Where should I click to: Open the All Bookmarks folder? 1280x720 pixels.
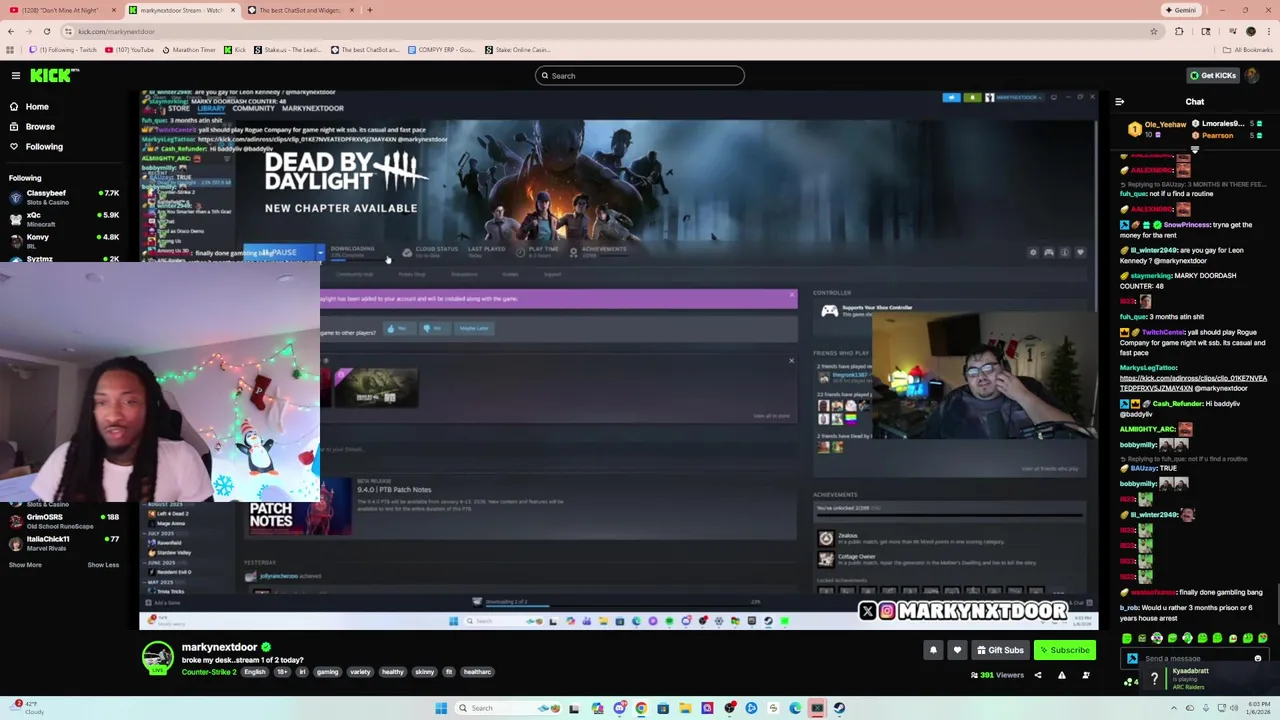click(1247, 50)
